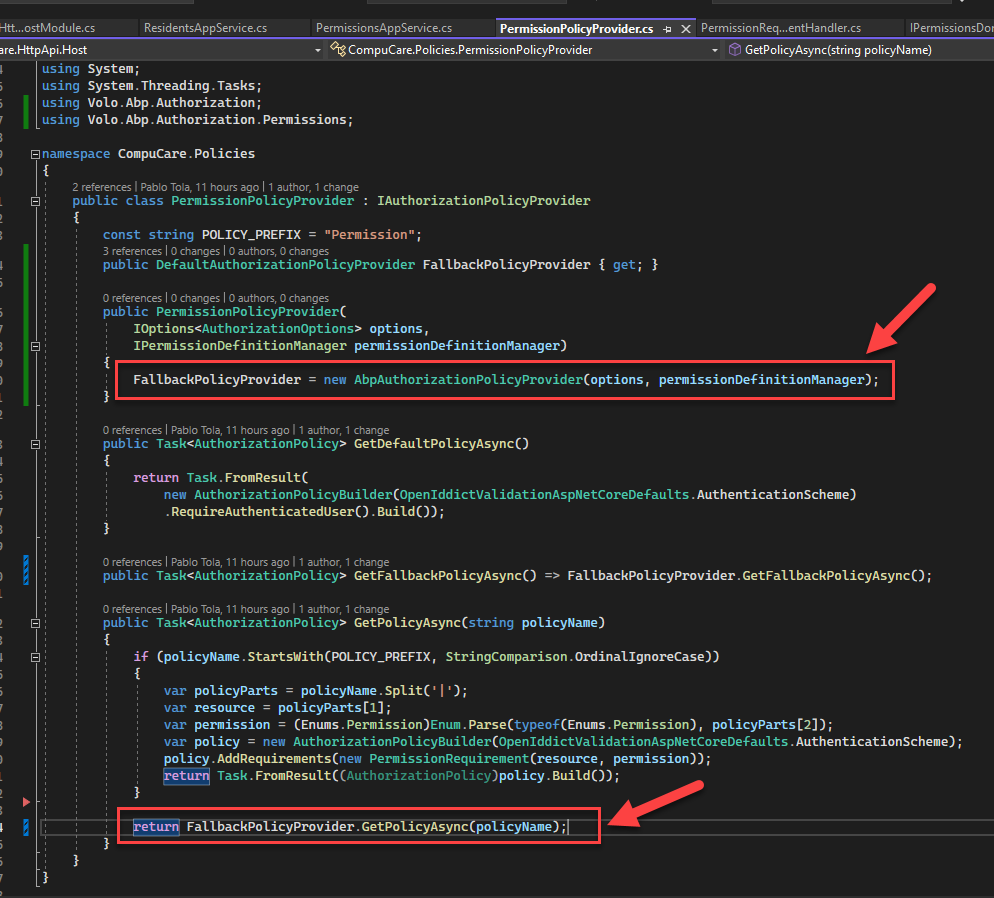The height and width of the screenshot is (898, 994).
Task: Click the method cube icon beside GetPolicyAsync
Action: (734, 50)
